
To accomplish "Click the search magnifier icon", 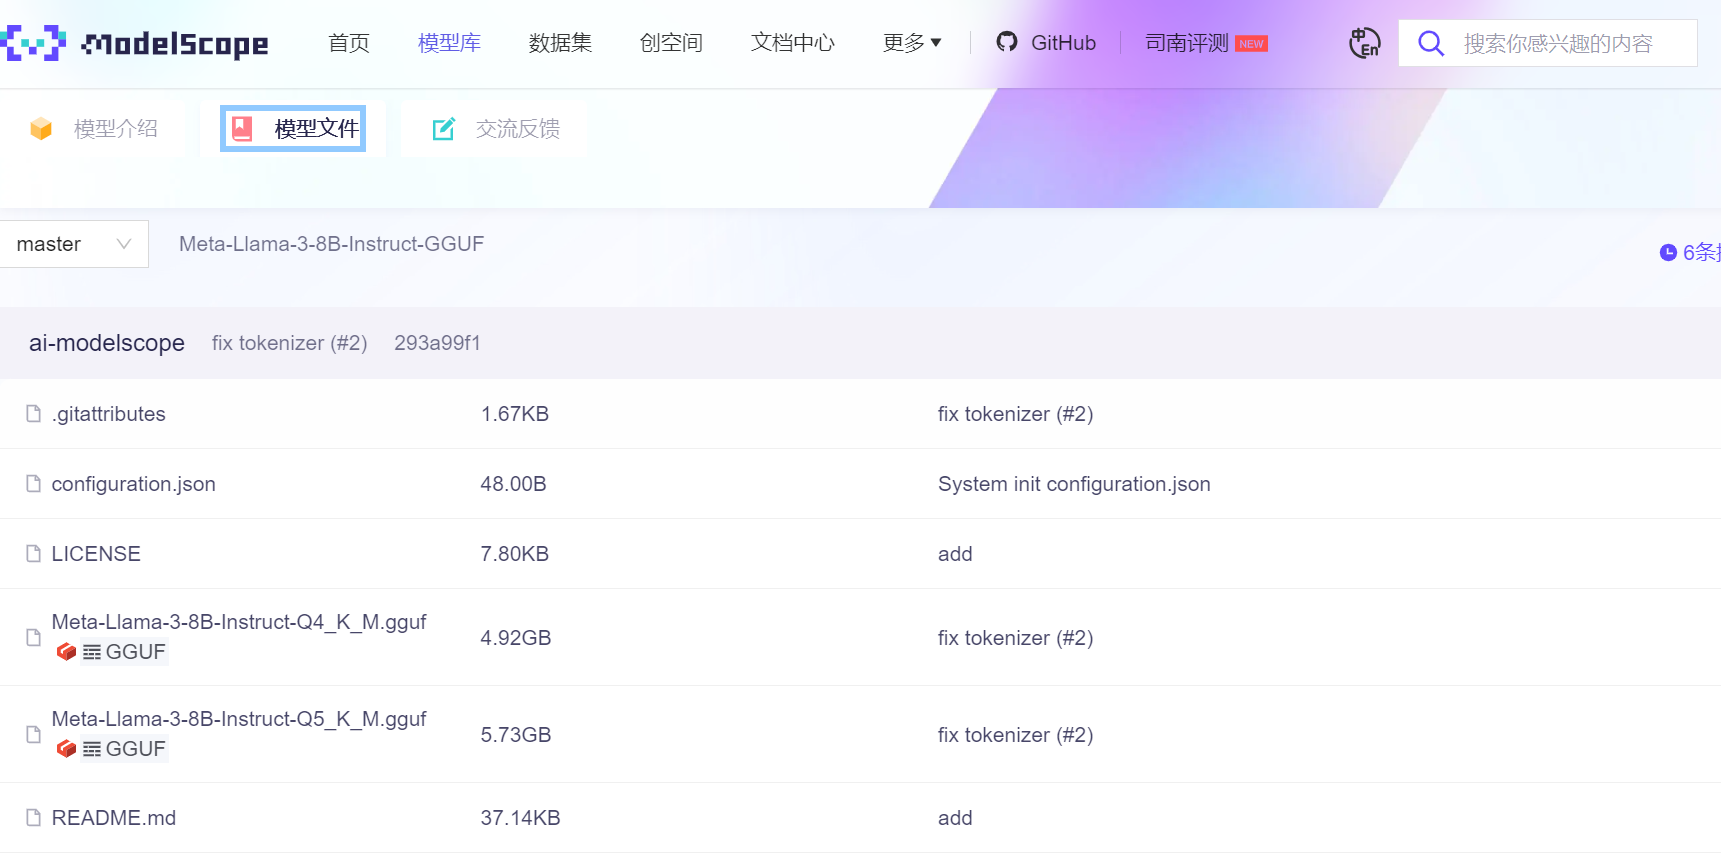I will pos(1431,43).
